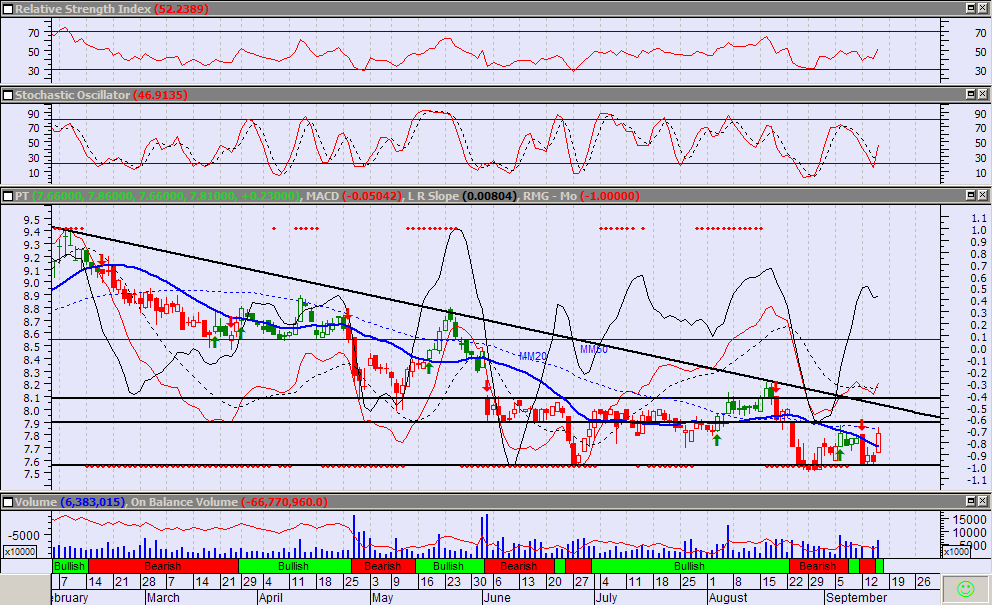Select the MM50 moving average label on the chart
Image resolution: width=992 pixels, height=605 pixels.
click(x=593, y=349)
